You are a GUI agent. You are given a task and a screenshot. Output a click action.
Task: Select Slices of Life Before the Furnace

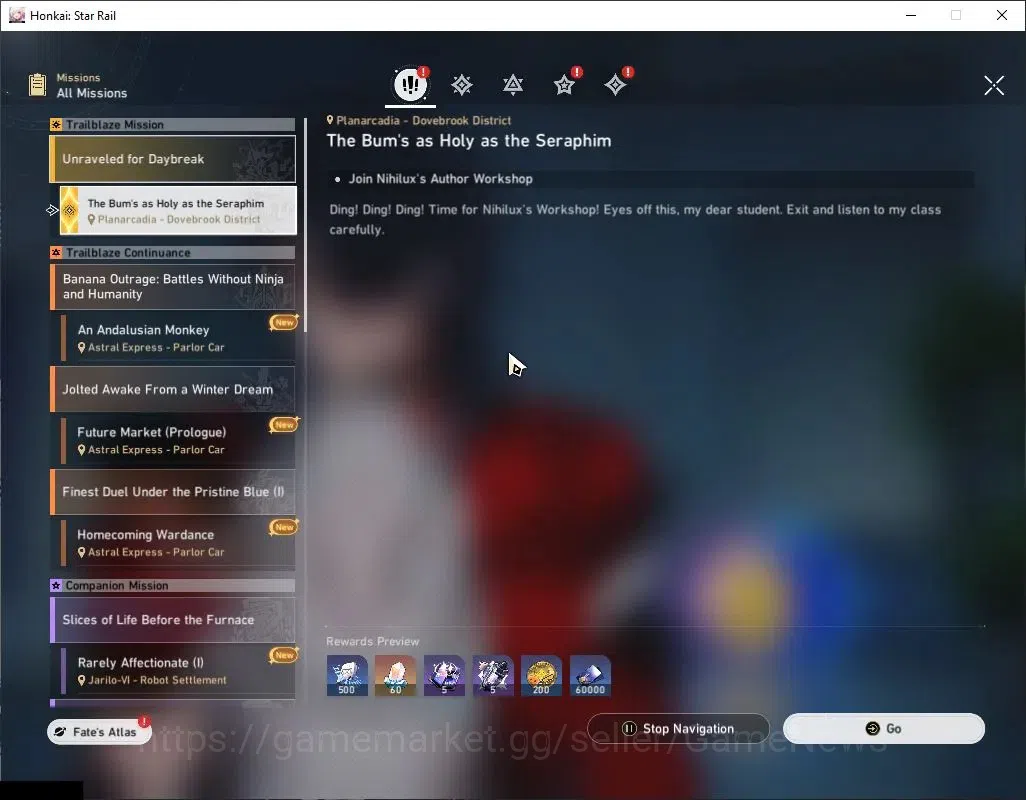click(173, 619)
